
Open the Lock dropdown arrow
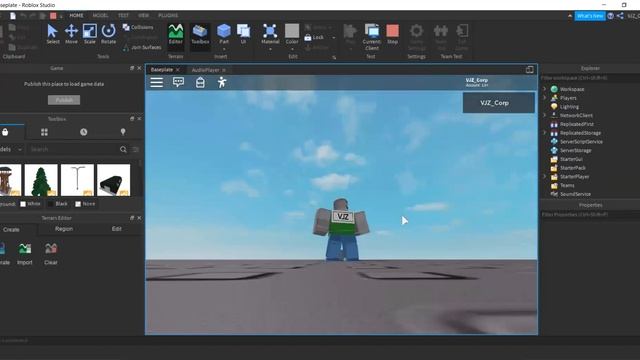tap(333, 38)
